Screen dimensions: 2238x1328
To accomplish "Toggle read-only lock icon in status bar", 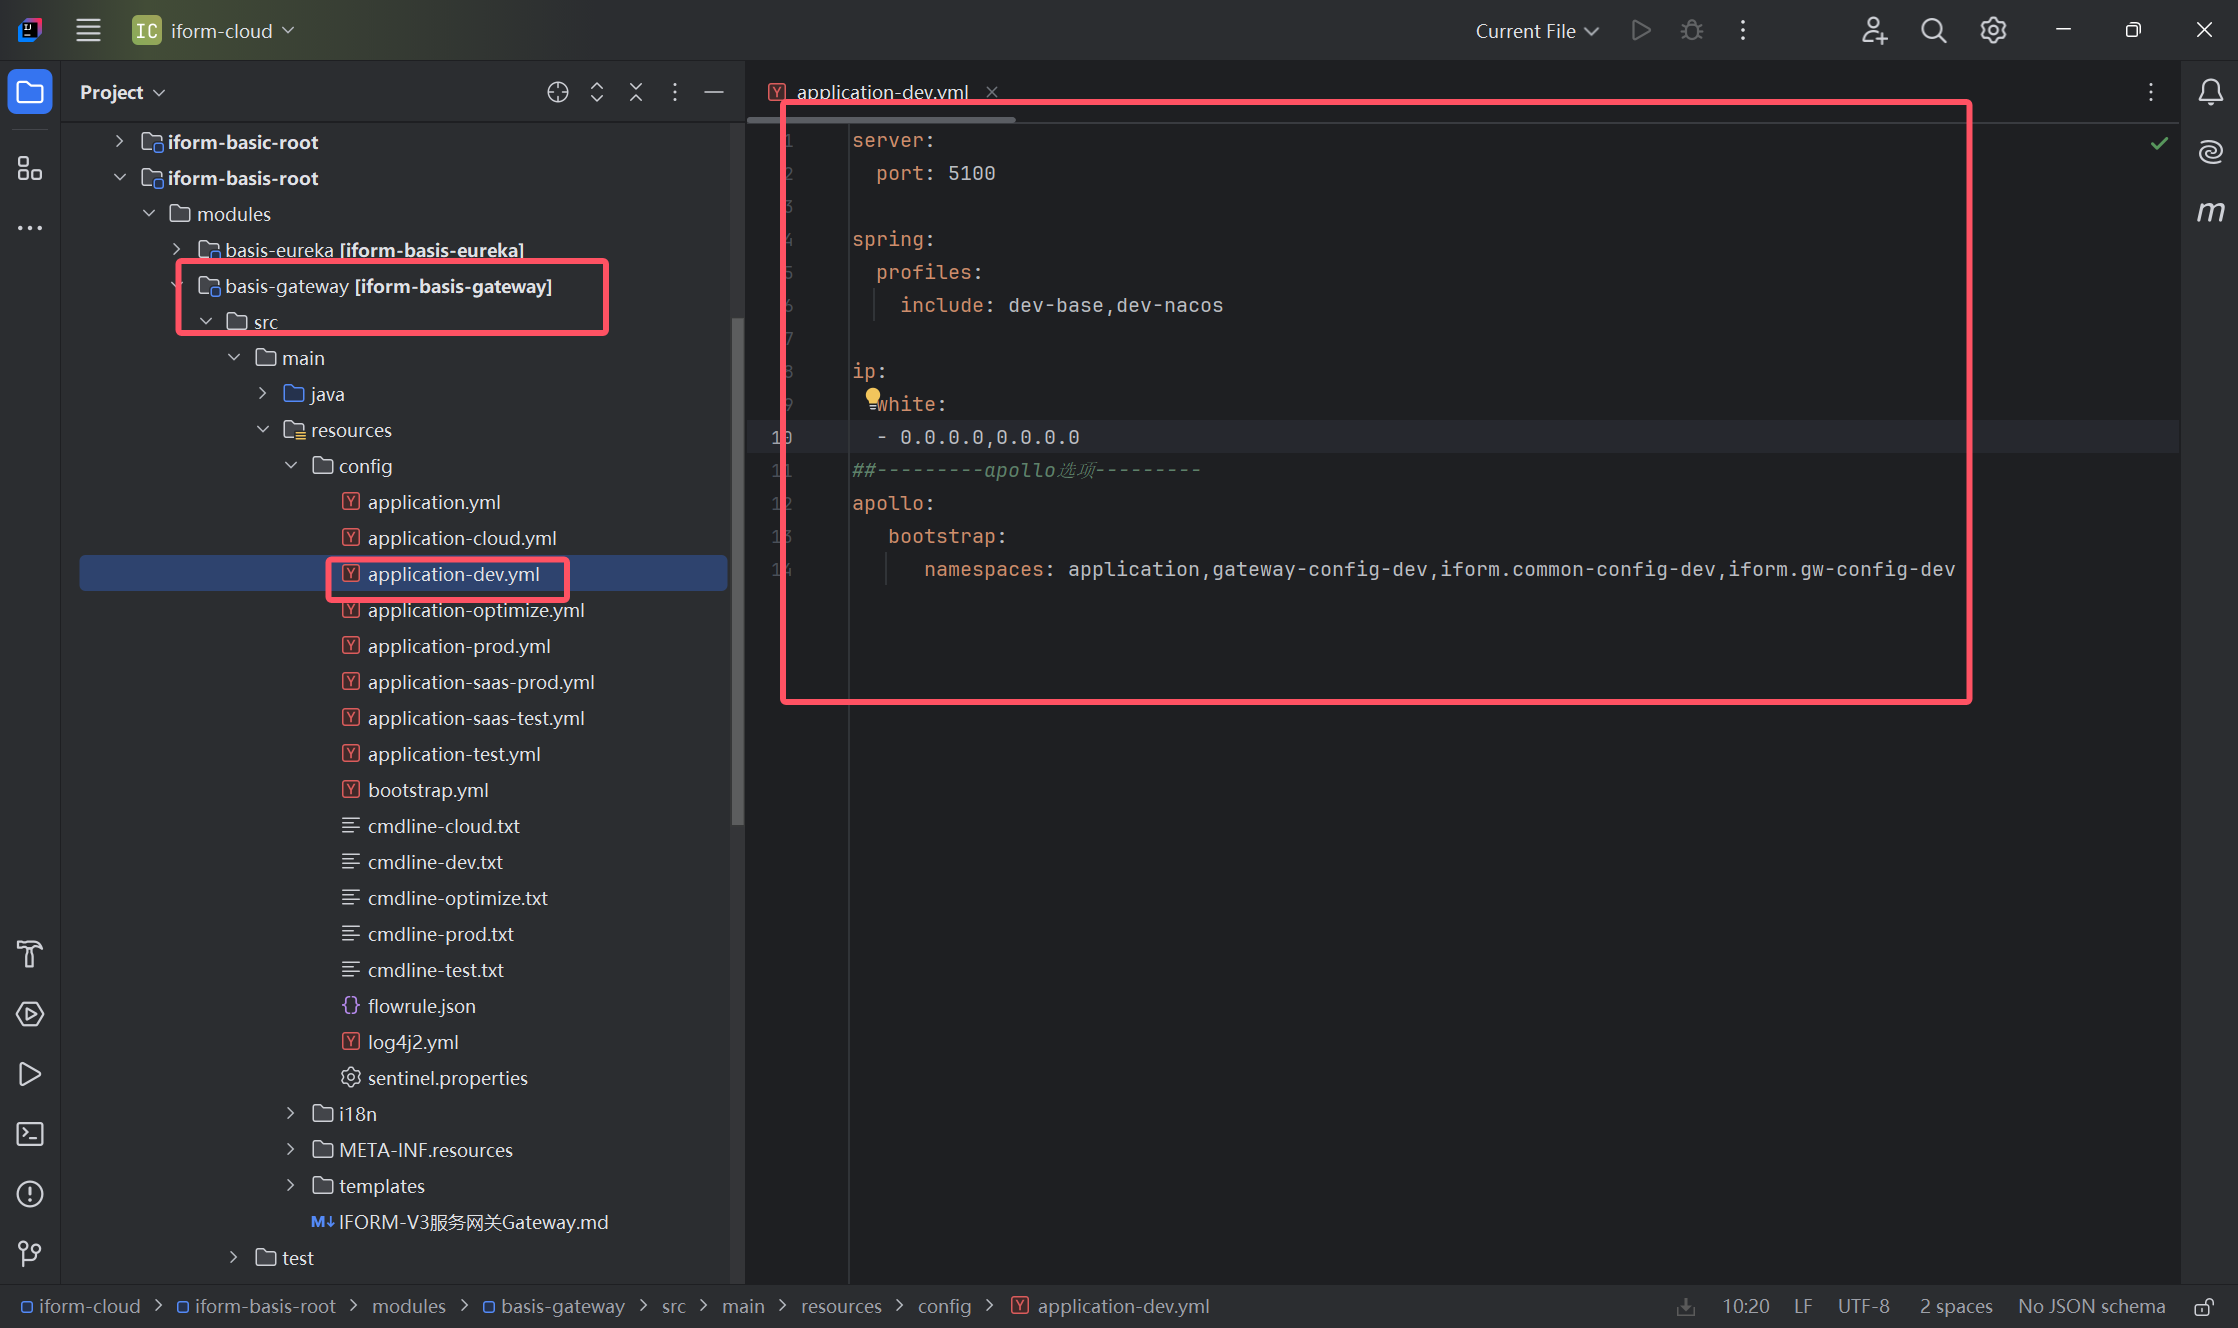I will pos(2203,1306).
